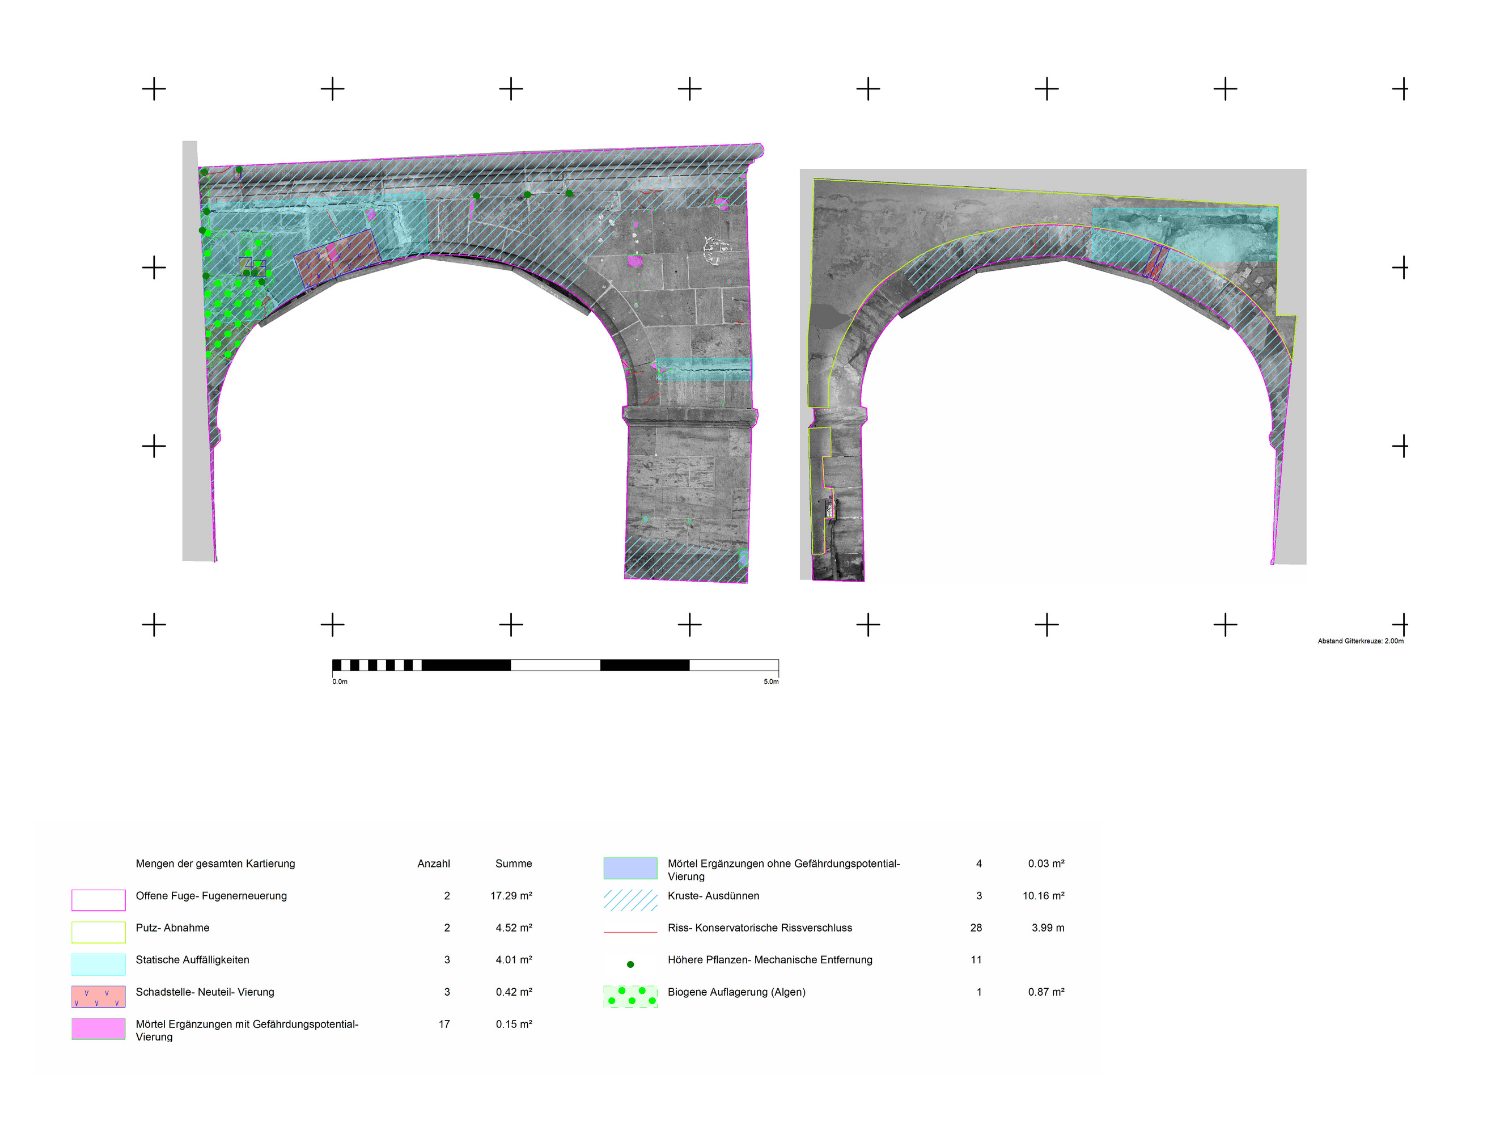Image resolution: width=1500 pixels, height=1125 pixels.
Task: Click the '10.16 m²' Kruste value
Action: point(1043,896)
